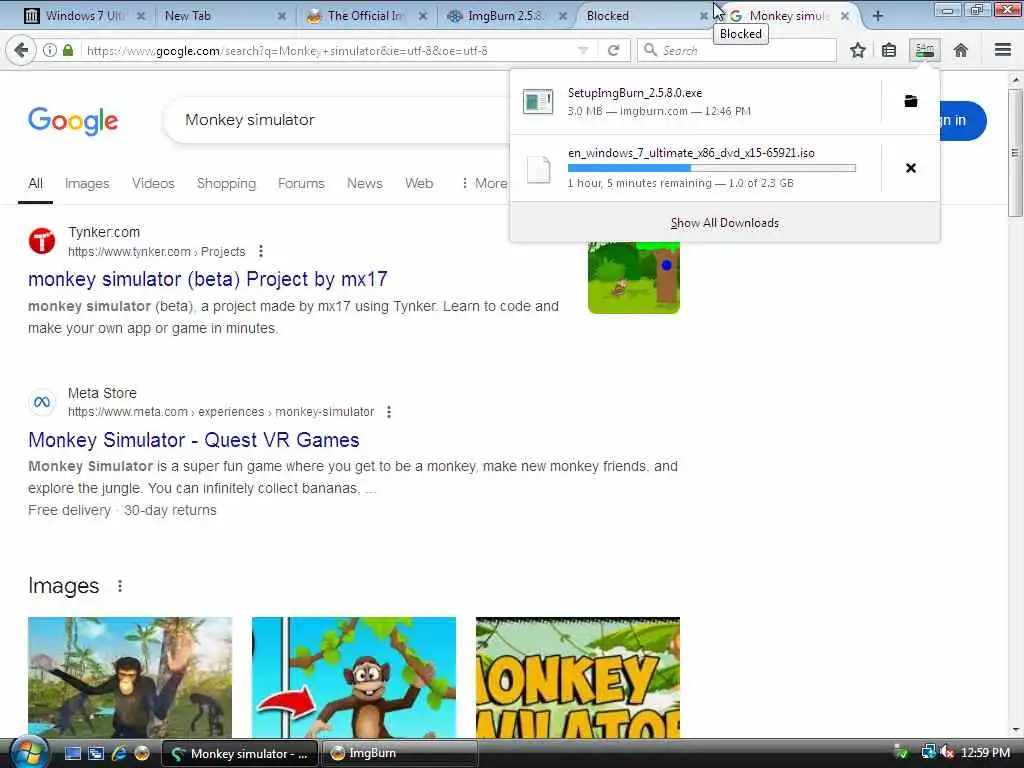Expand the More filters dropdown
This screenshot has height=768, width=1024.
pos(484,184)
